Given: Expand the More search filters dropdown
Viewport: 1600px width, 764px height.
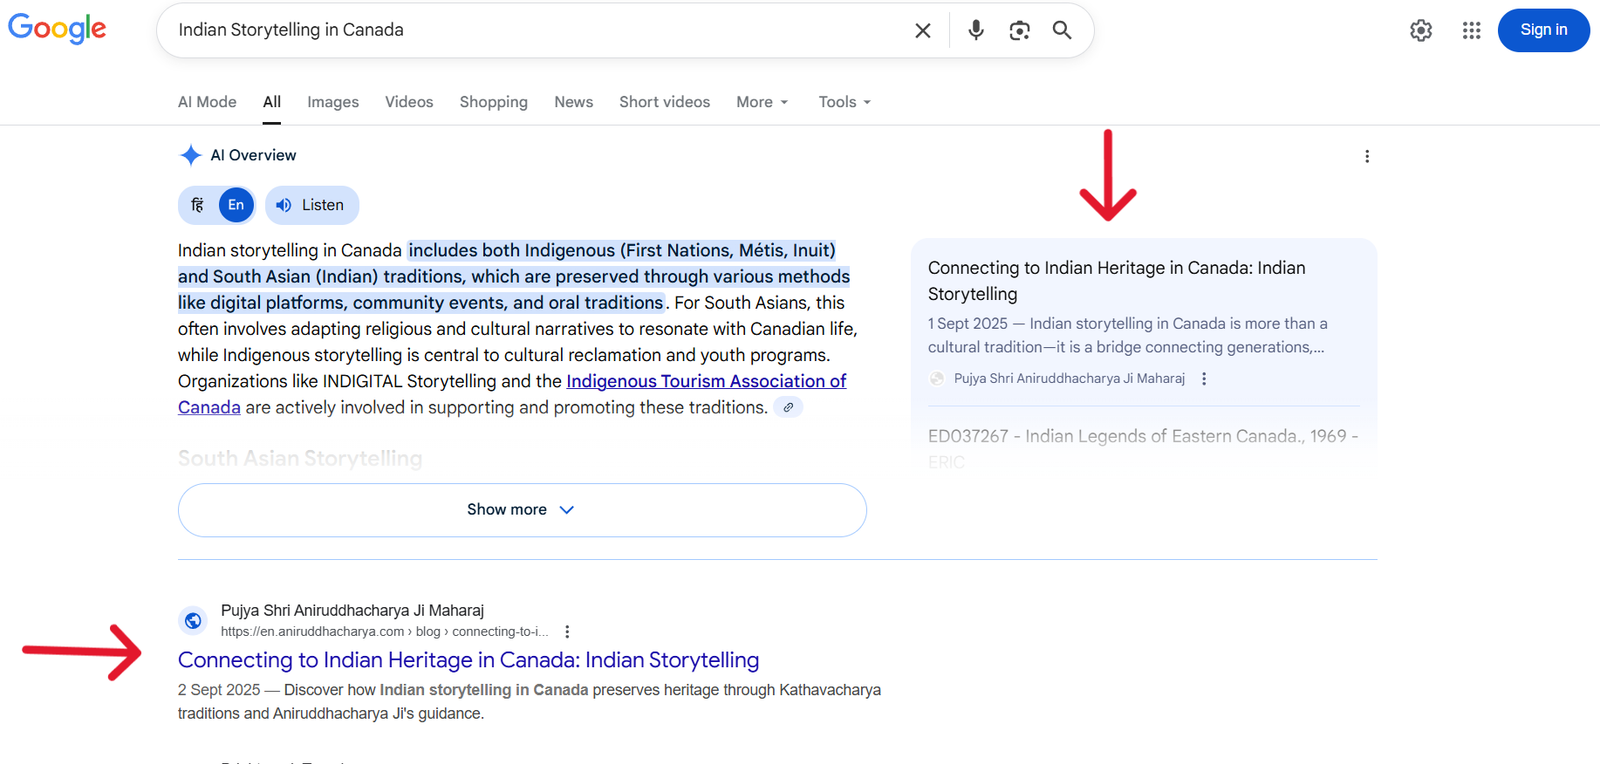Looking at the screenshot, I should pos(762,102).
